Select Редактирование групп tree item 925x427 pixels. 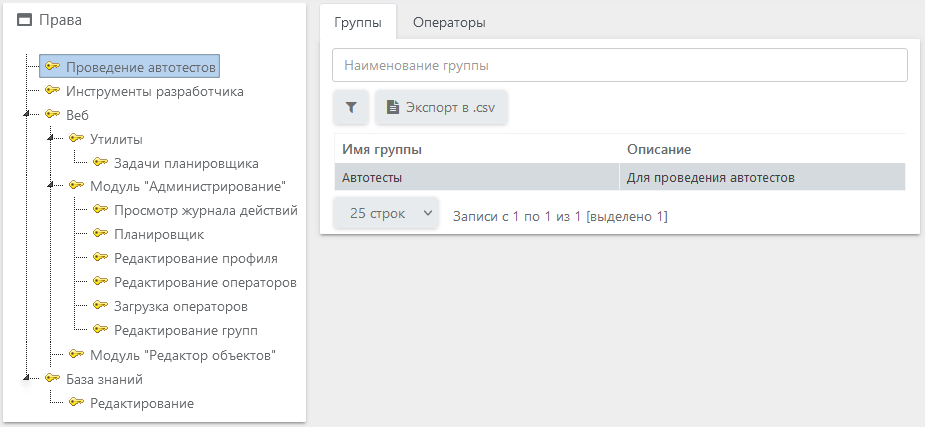(185, 330)
